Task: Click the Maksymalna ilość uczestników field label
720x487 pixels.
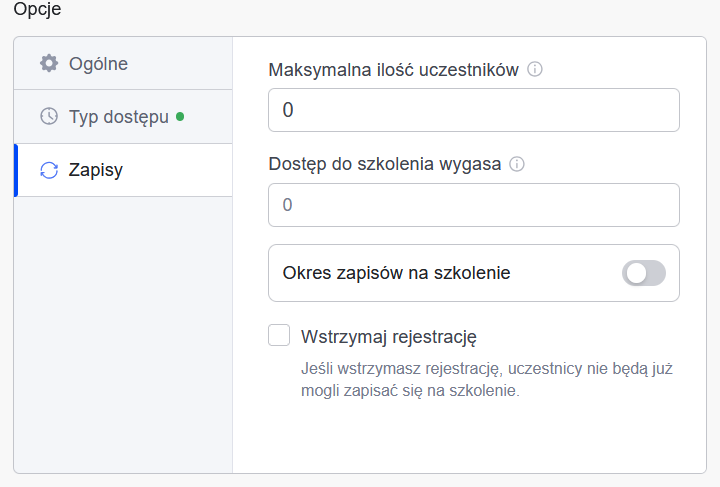Action: (x=393, y=70)
